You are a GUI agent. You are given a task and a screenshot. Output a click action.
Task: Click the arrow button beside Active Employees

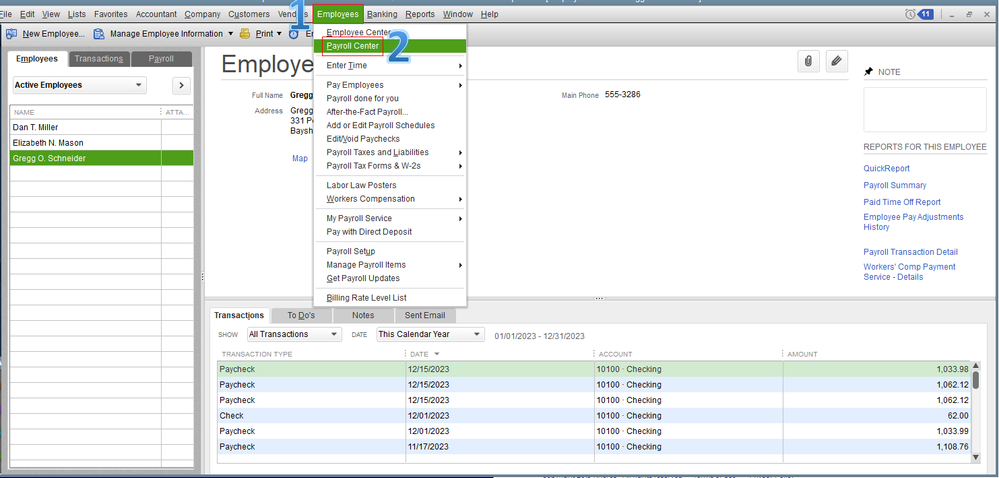(x=182, y=85)
